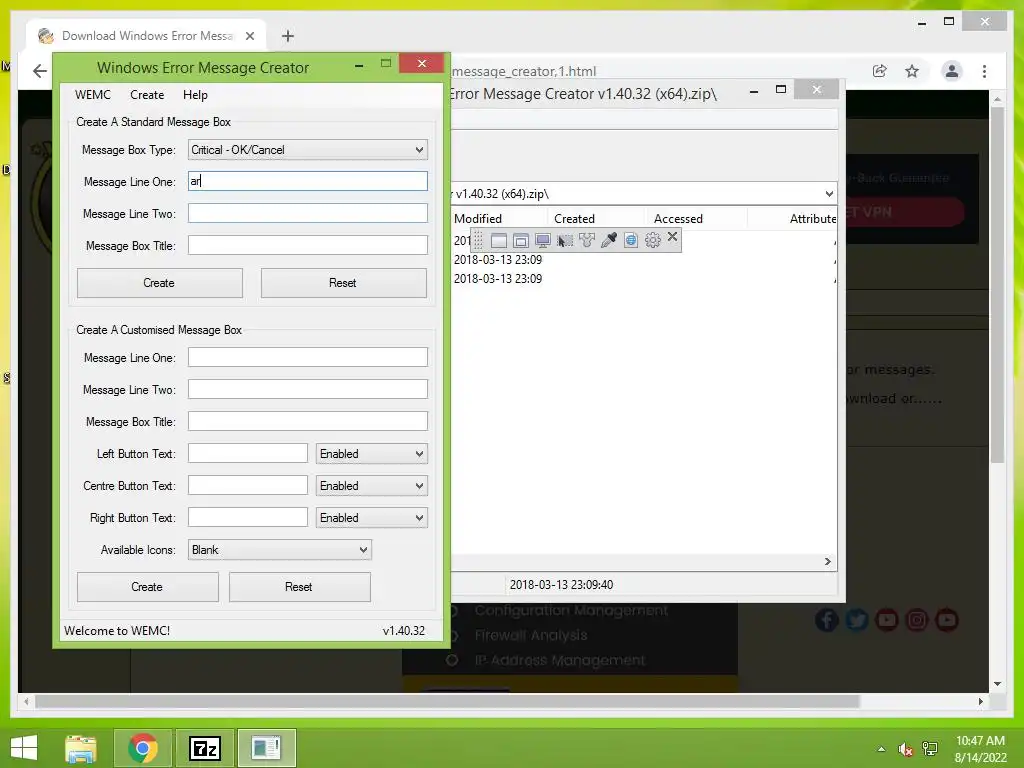Click capture full screen monitor icon
Screen dimensions: 1024x768
click(543, 240)
